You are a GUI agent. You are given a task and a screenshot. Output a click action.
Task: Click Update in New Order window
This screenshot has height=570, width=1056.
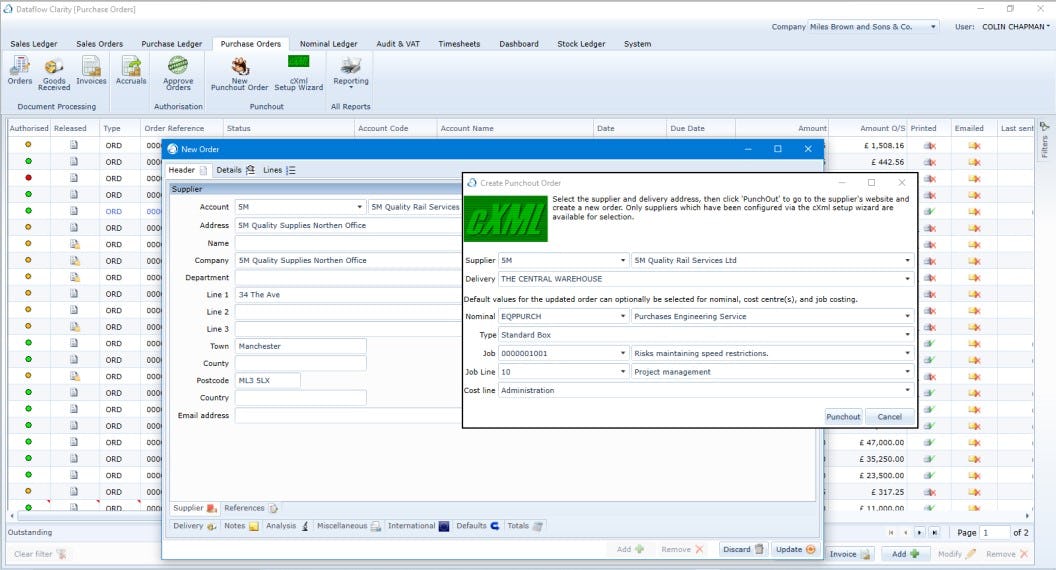795,549
